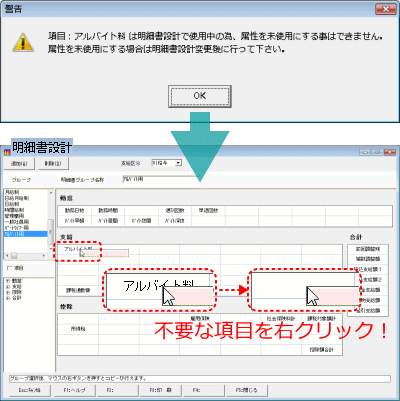Image resolution: width=400 pixels, height=401 pixels.
Task: Close the 警告 dialog with red X
Action: coord(386,9)
